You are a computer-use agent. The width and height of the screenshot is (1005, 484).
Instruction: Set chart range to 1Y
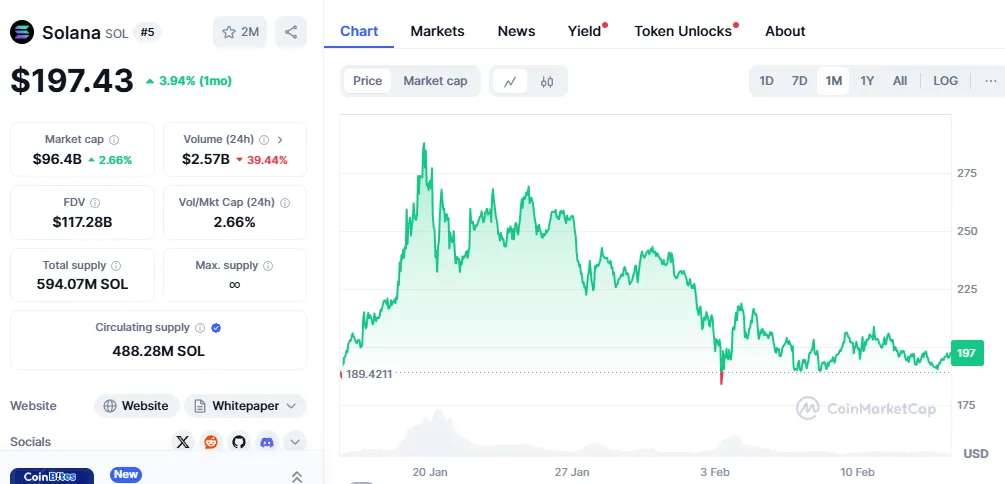[867, 81]
